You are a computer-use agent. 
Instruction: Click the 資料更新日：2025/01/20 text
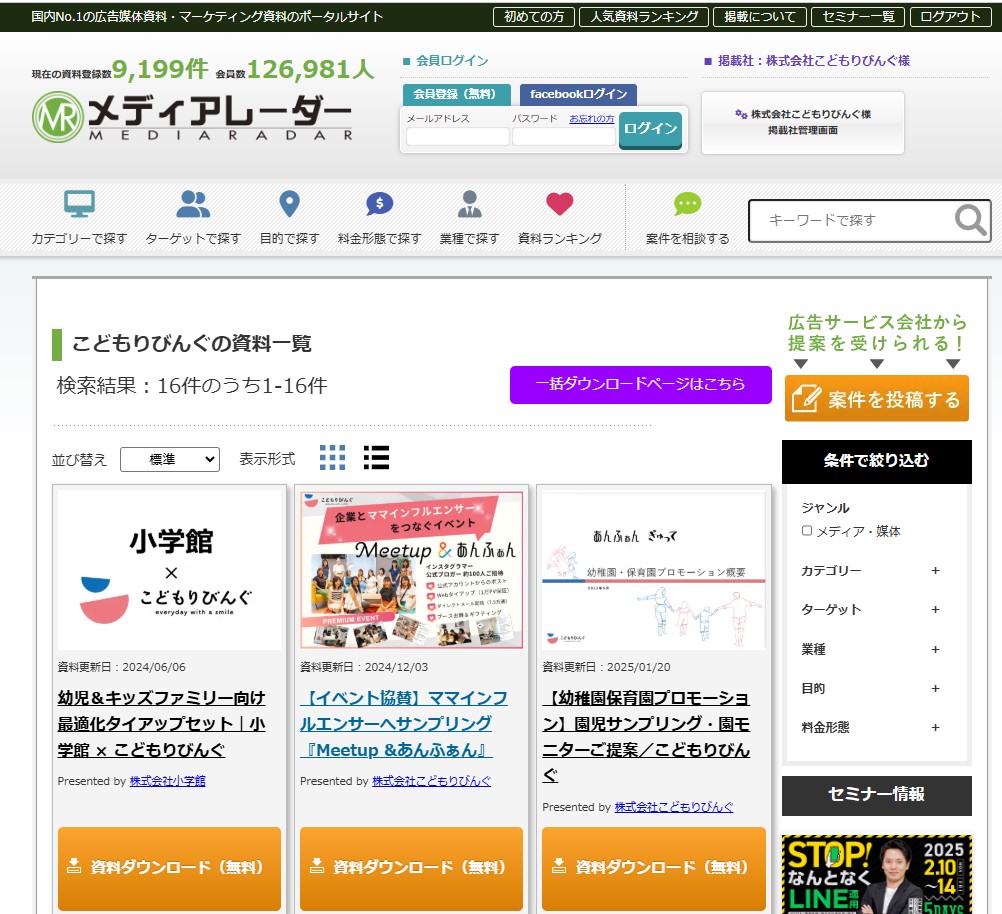(606, 667)
